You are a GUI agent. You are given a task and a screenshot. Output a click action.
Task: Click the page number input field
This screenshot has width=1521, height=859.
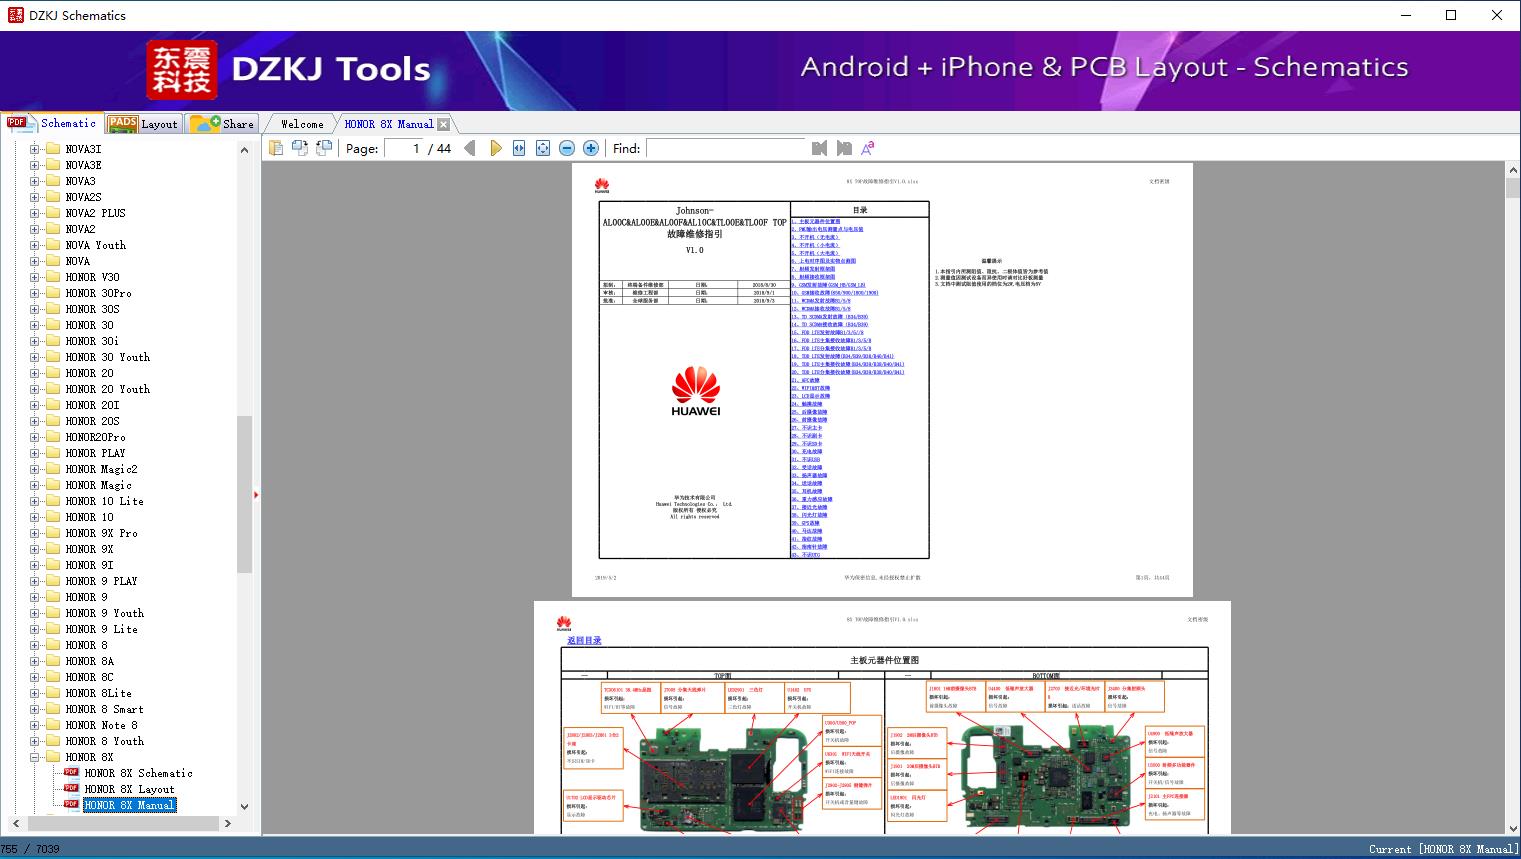(x=403, y=148)
